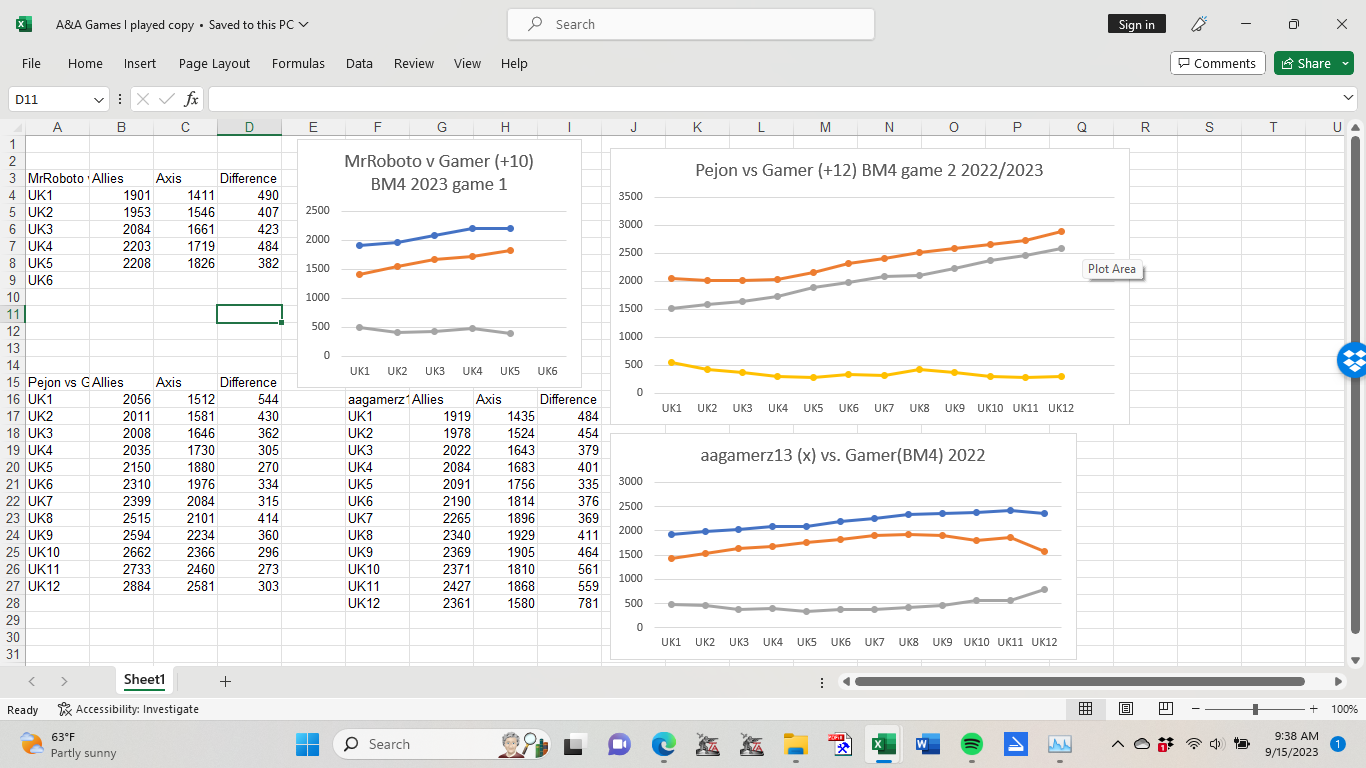Image resolution: width=1366 pixels, height=768 pixels.
Task: Click formula bar options dots
Action: [x=120, y=99]
